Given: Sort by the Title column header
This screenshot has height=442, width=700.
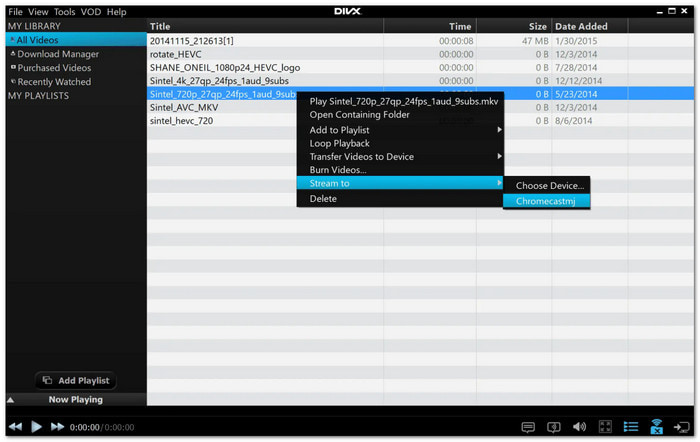Looking at the screenshot, I should (x=265, y=26).
